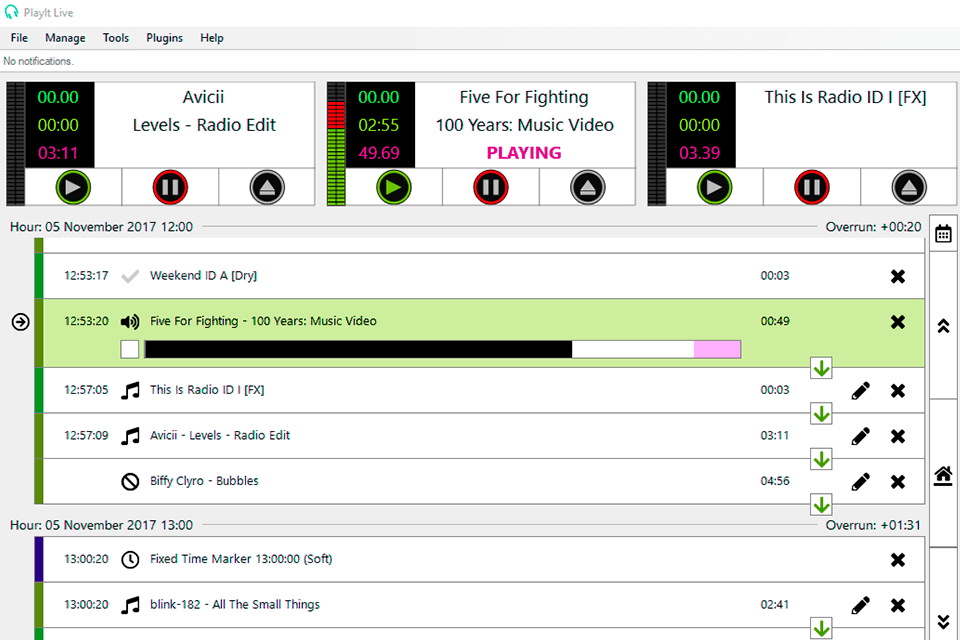Pause the Five For Fighting player deck
Viewport: 960px width, 640px height.
tap(490, 187)
